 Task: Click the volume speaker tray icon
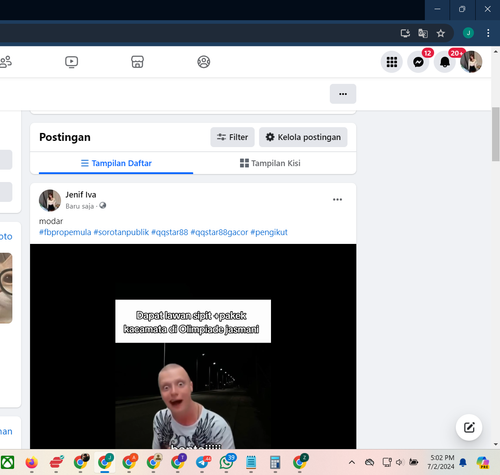point(400,462)
